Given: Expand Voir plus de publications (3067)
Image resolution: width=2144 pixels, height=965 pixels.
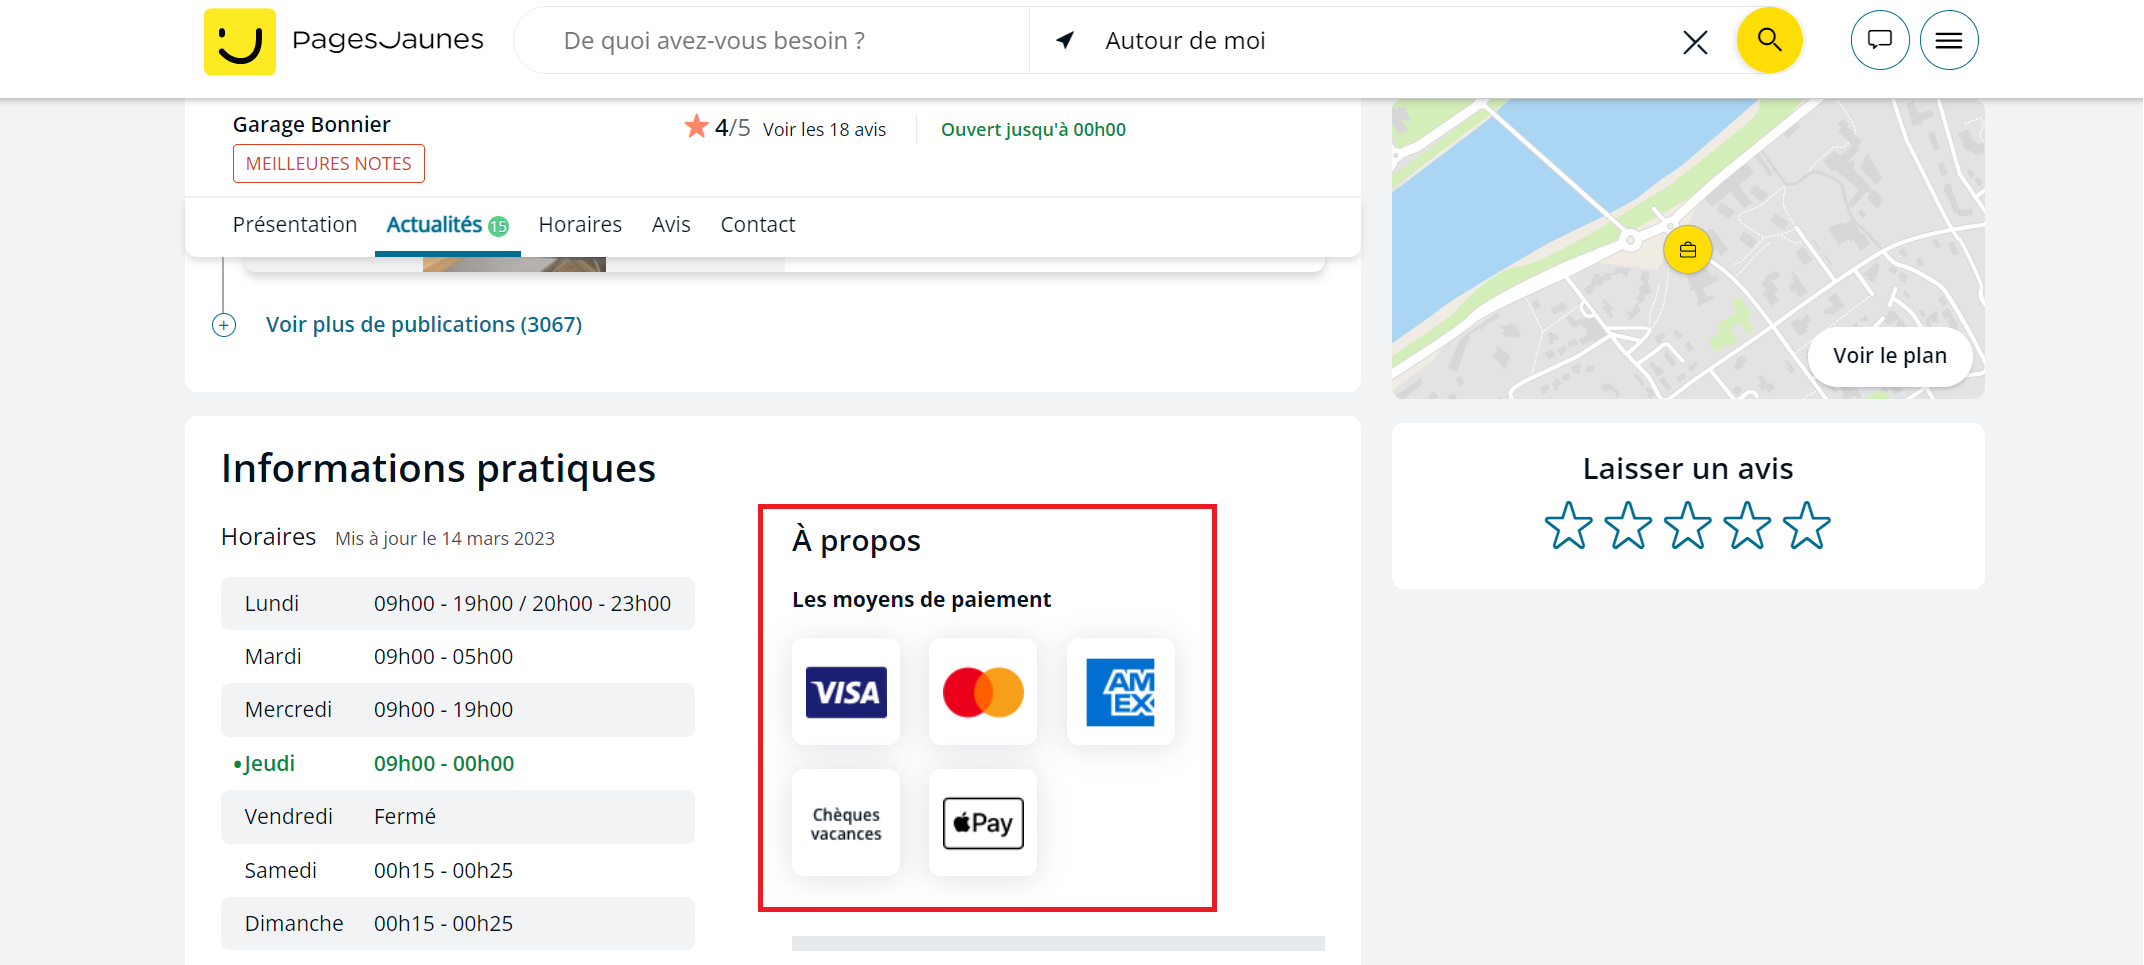Looking at the screenshot, I should click(x=423, y=325).
